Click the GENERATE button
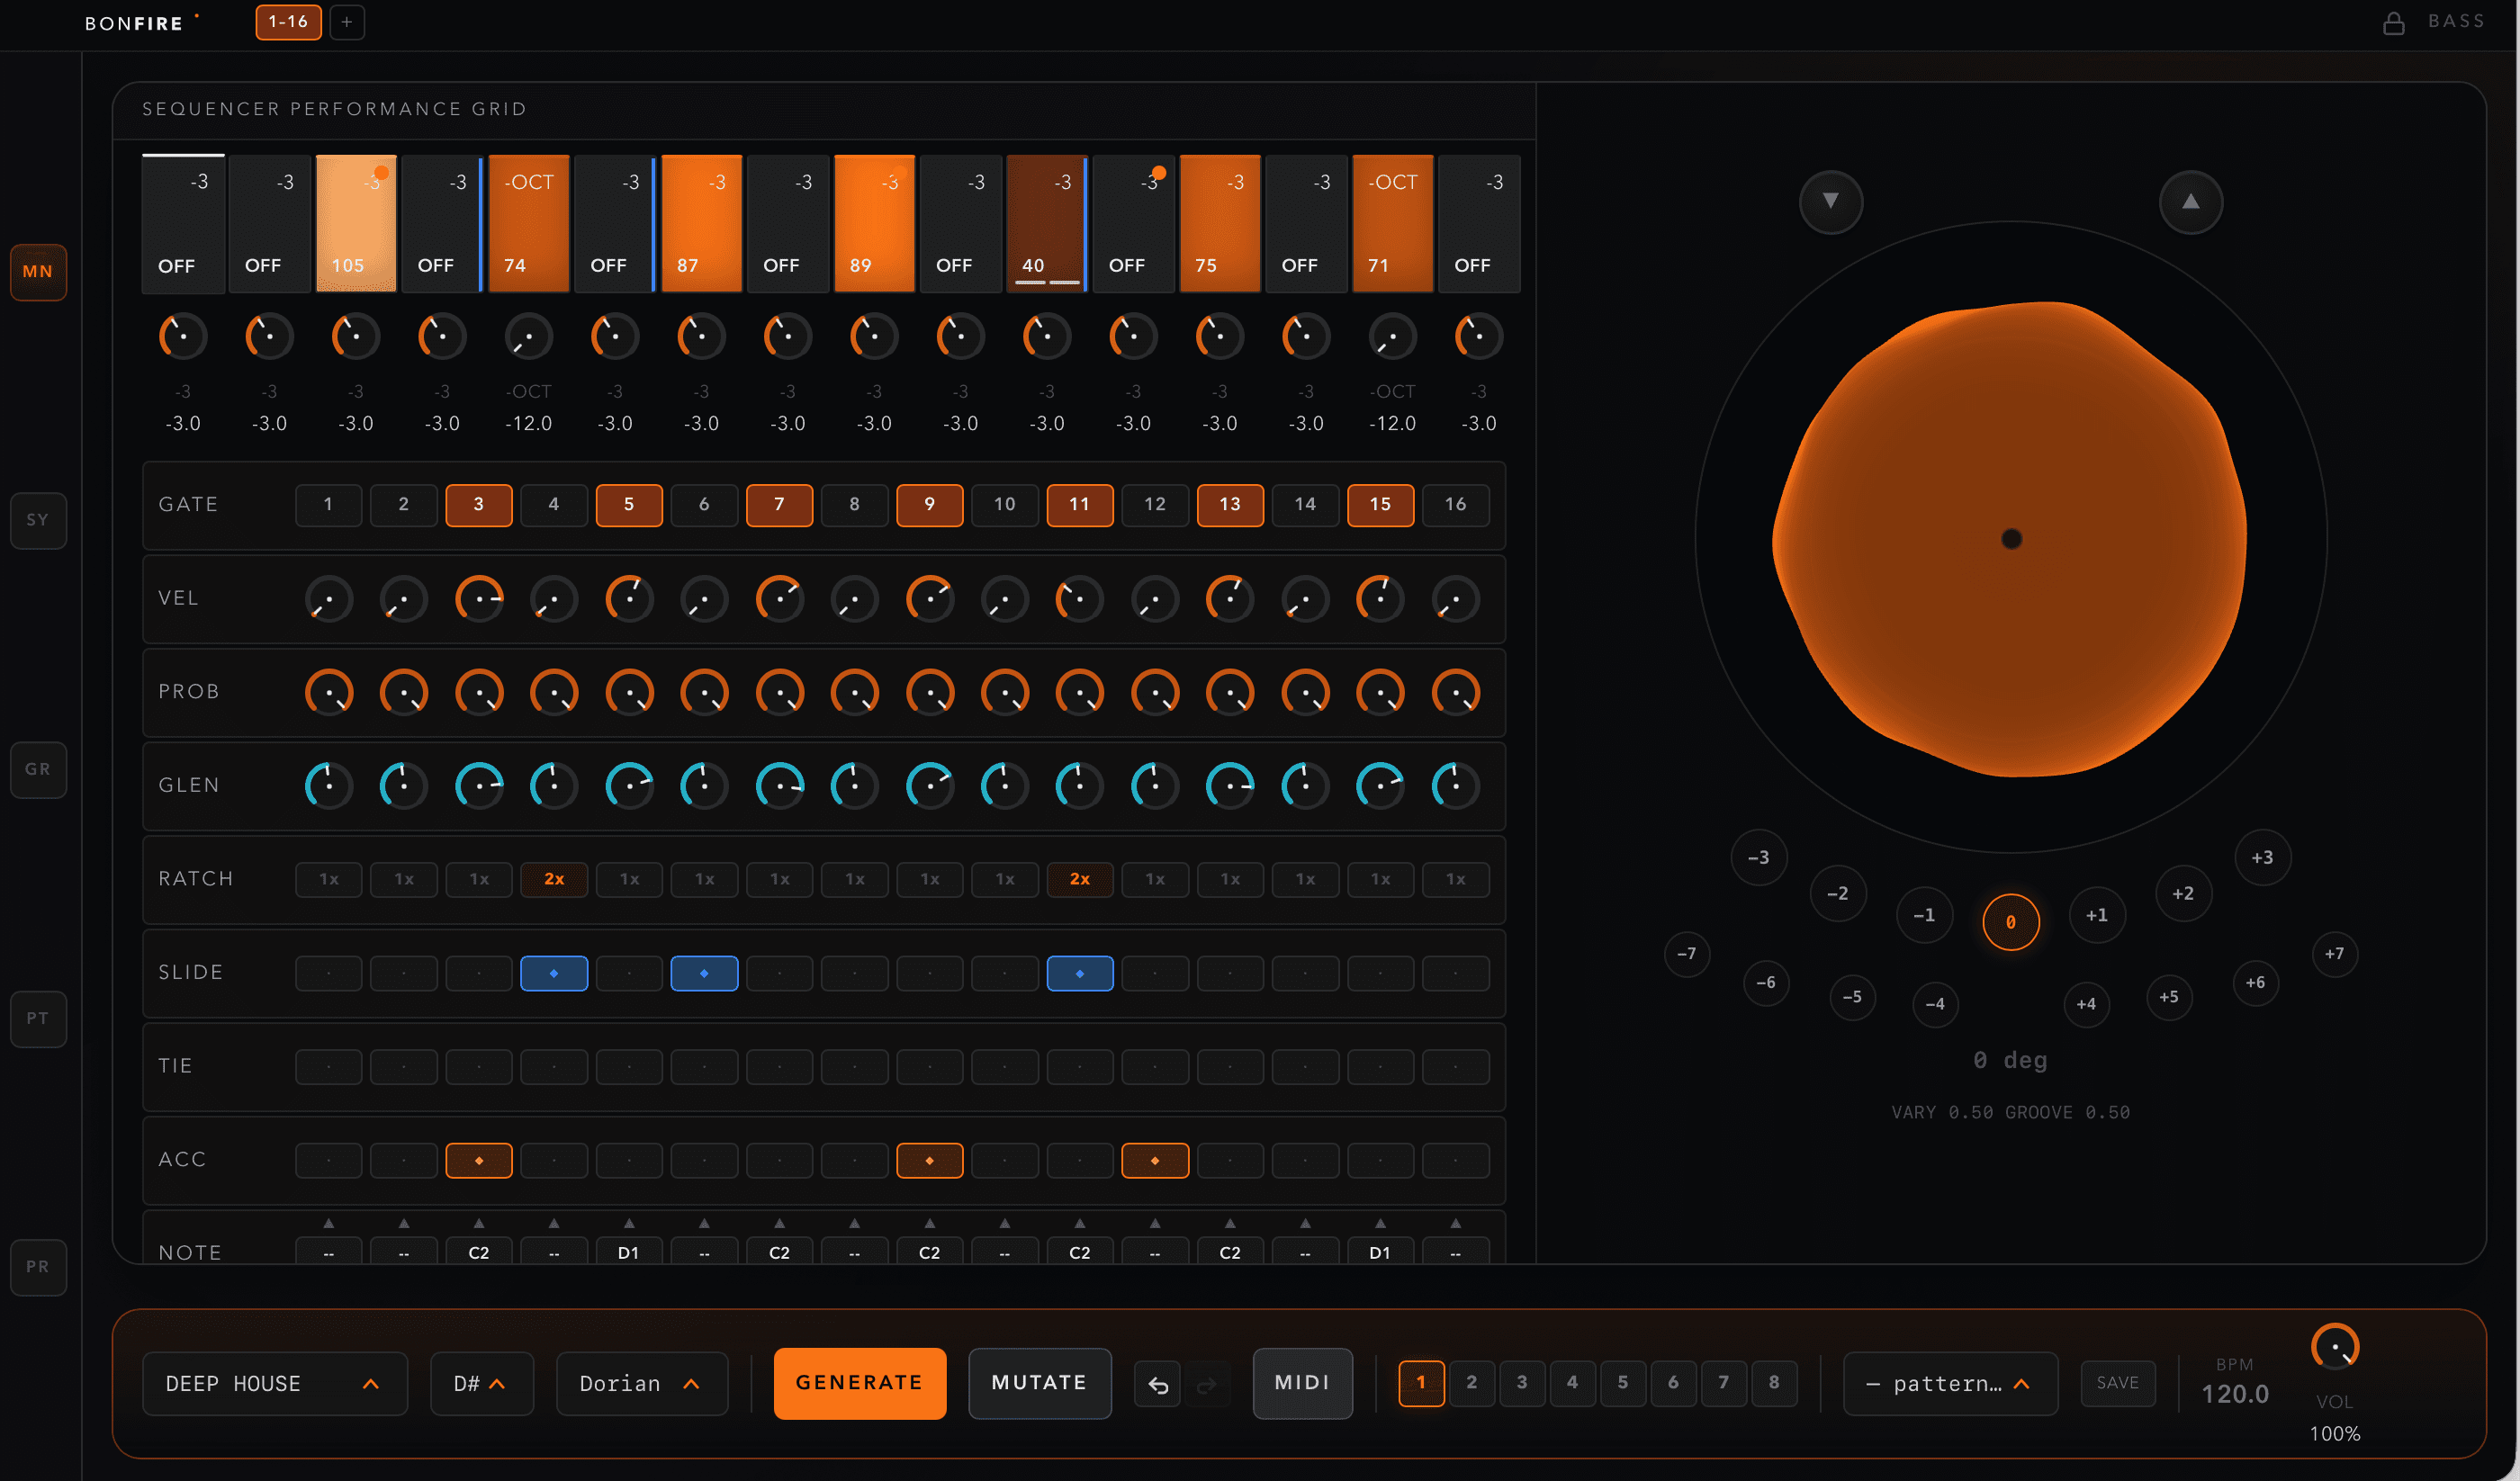The width and height of the screenshot is (2520, 1481). click(x=859, y=1383)
